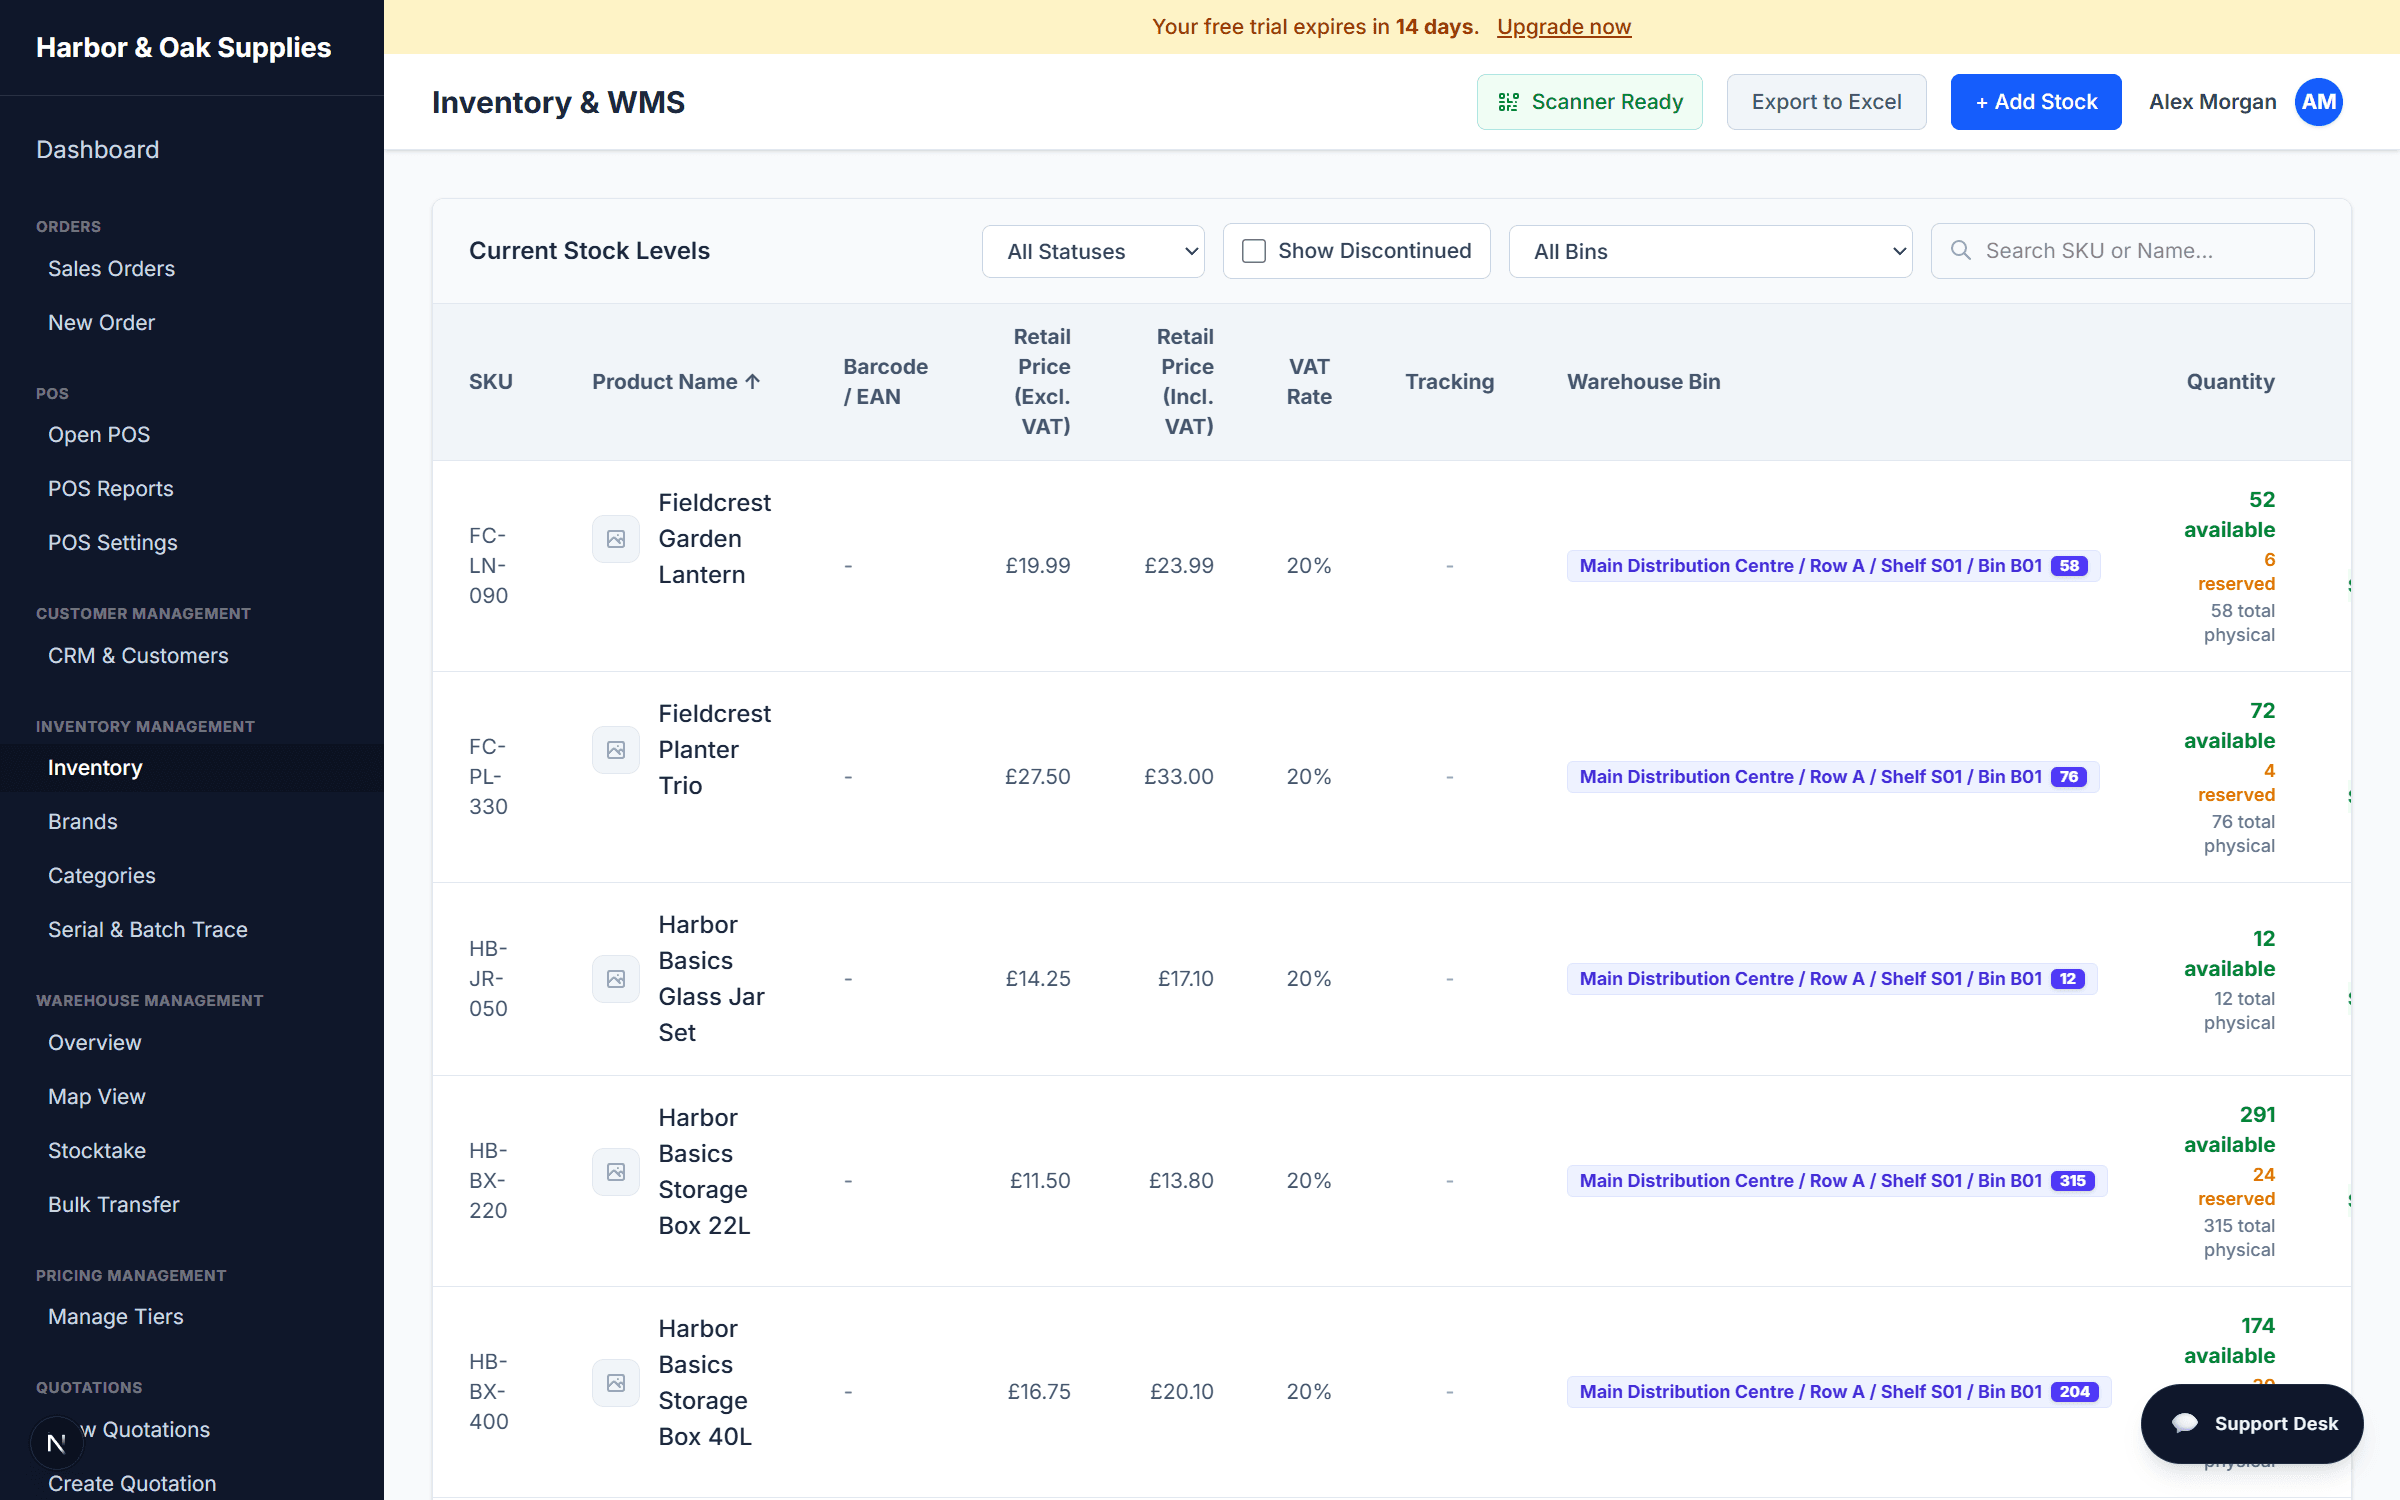
Task: Click Warehouse Bin column header
Action: click(1643, 381)
